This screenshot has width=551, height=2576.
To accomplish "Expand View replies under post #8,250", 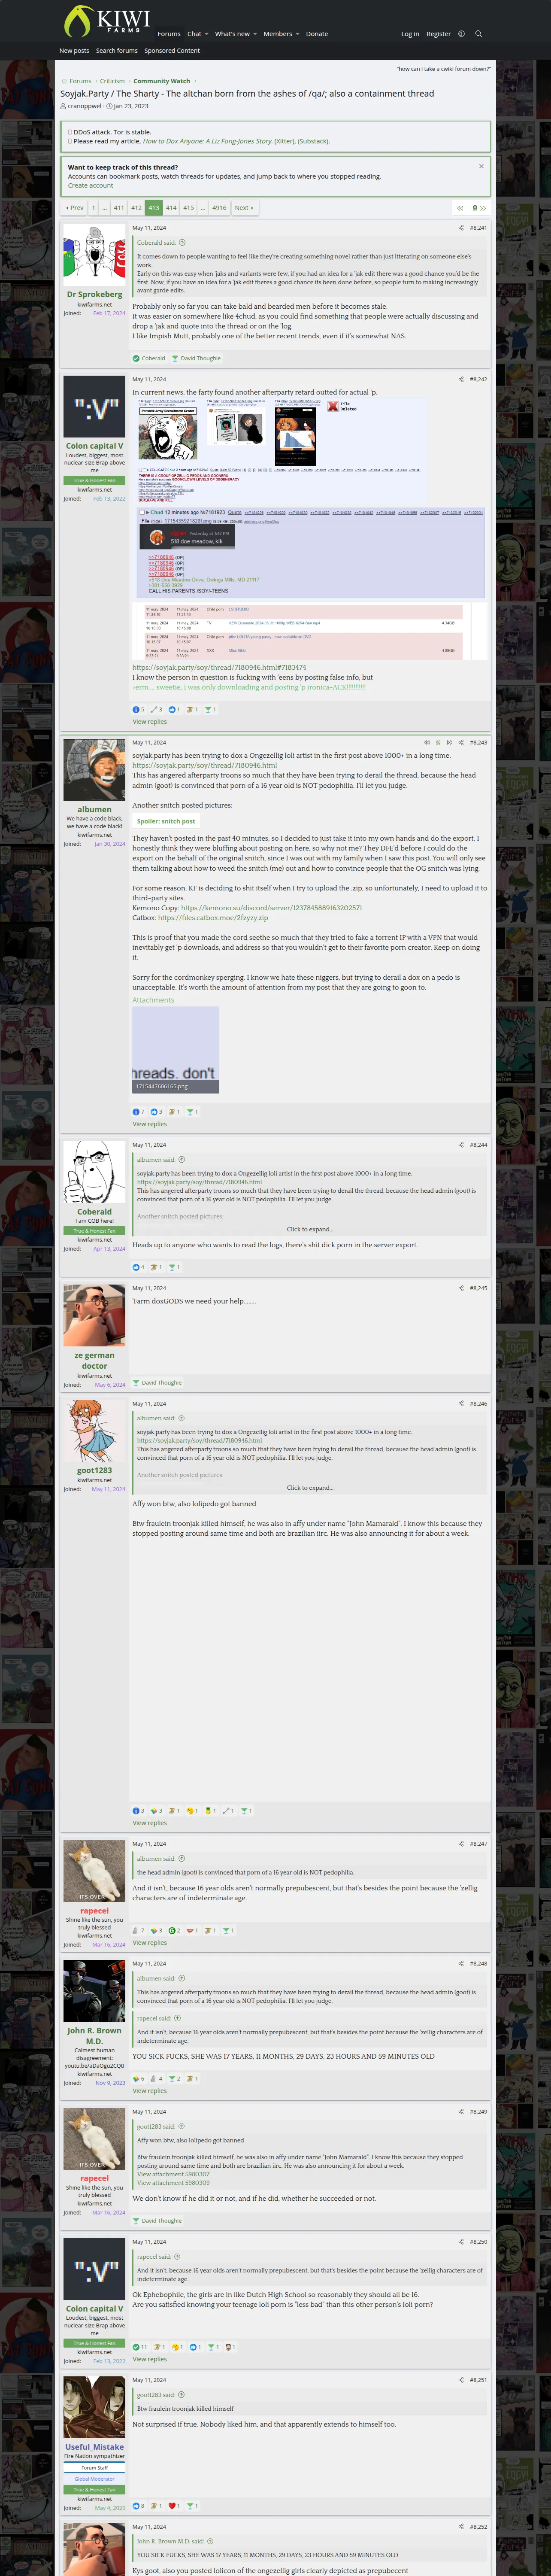I will (150, 2359).
